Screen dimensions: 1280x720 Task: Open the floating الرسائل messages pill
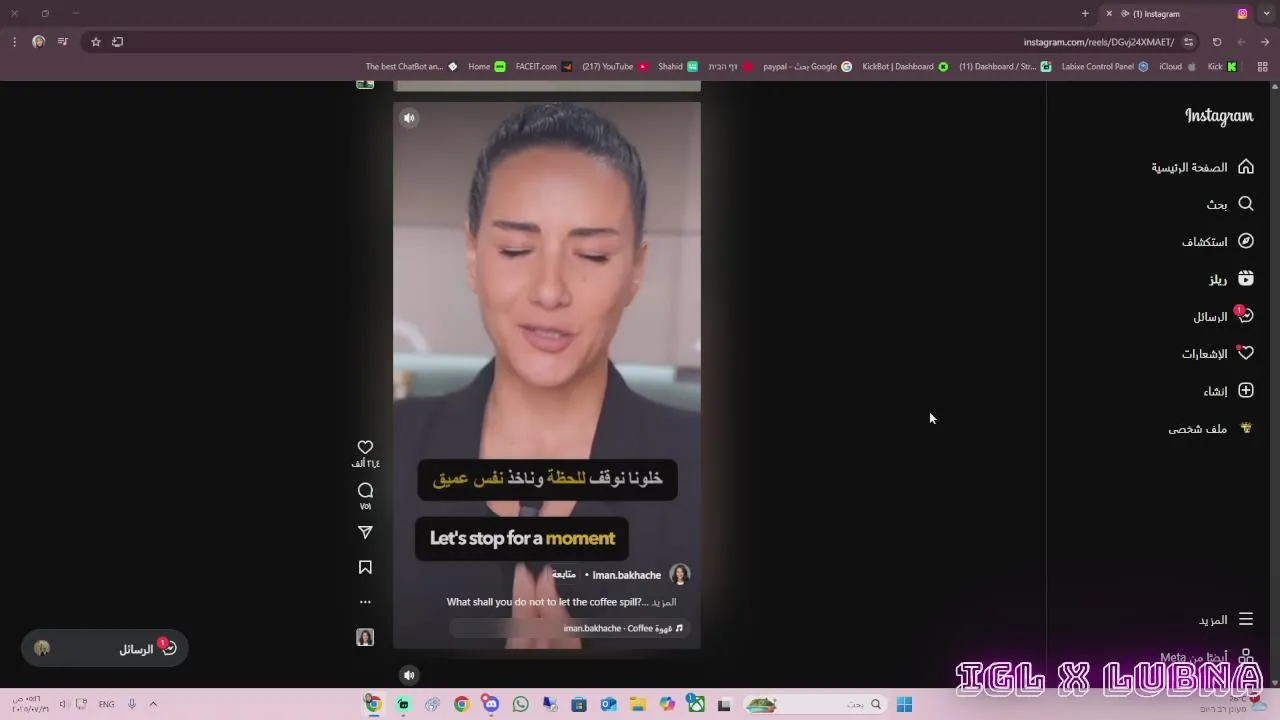point(105,649)
